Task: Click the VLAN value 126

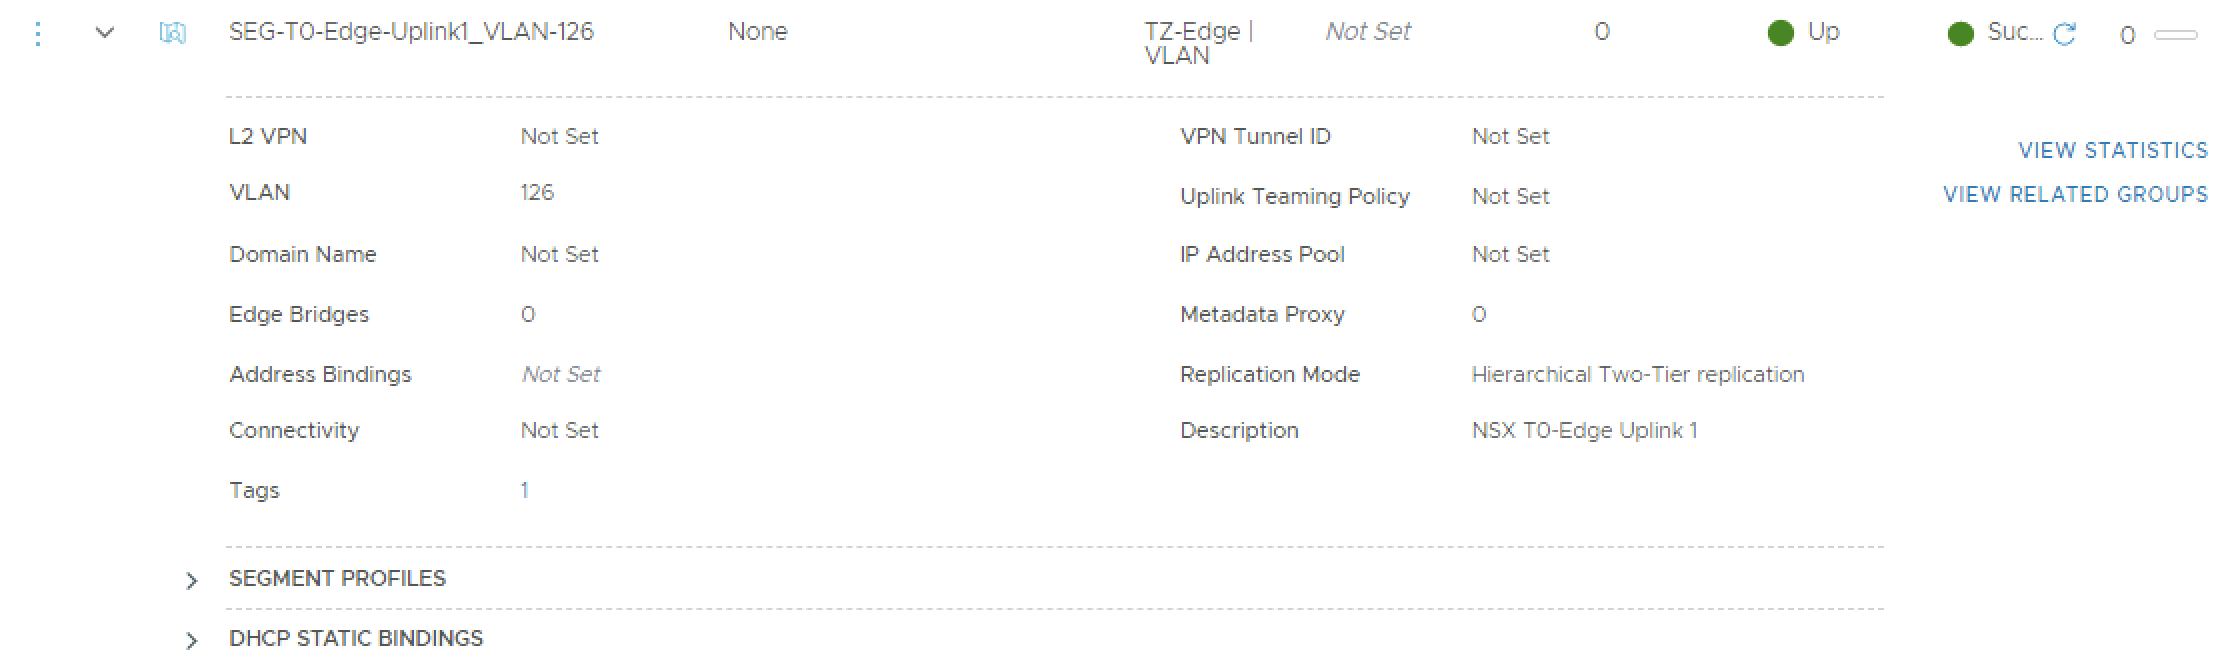Action: click(537, 193)
